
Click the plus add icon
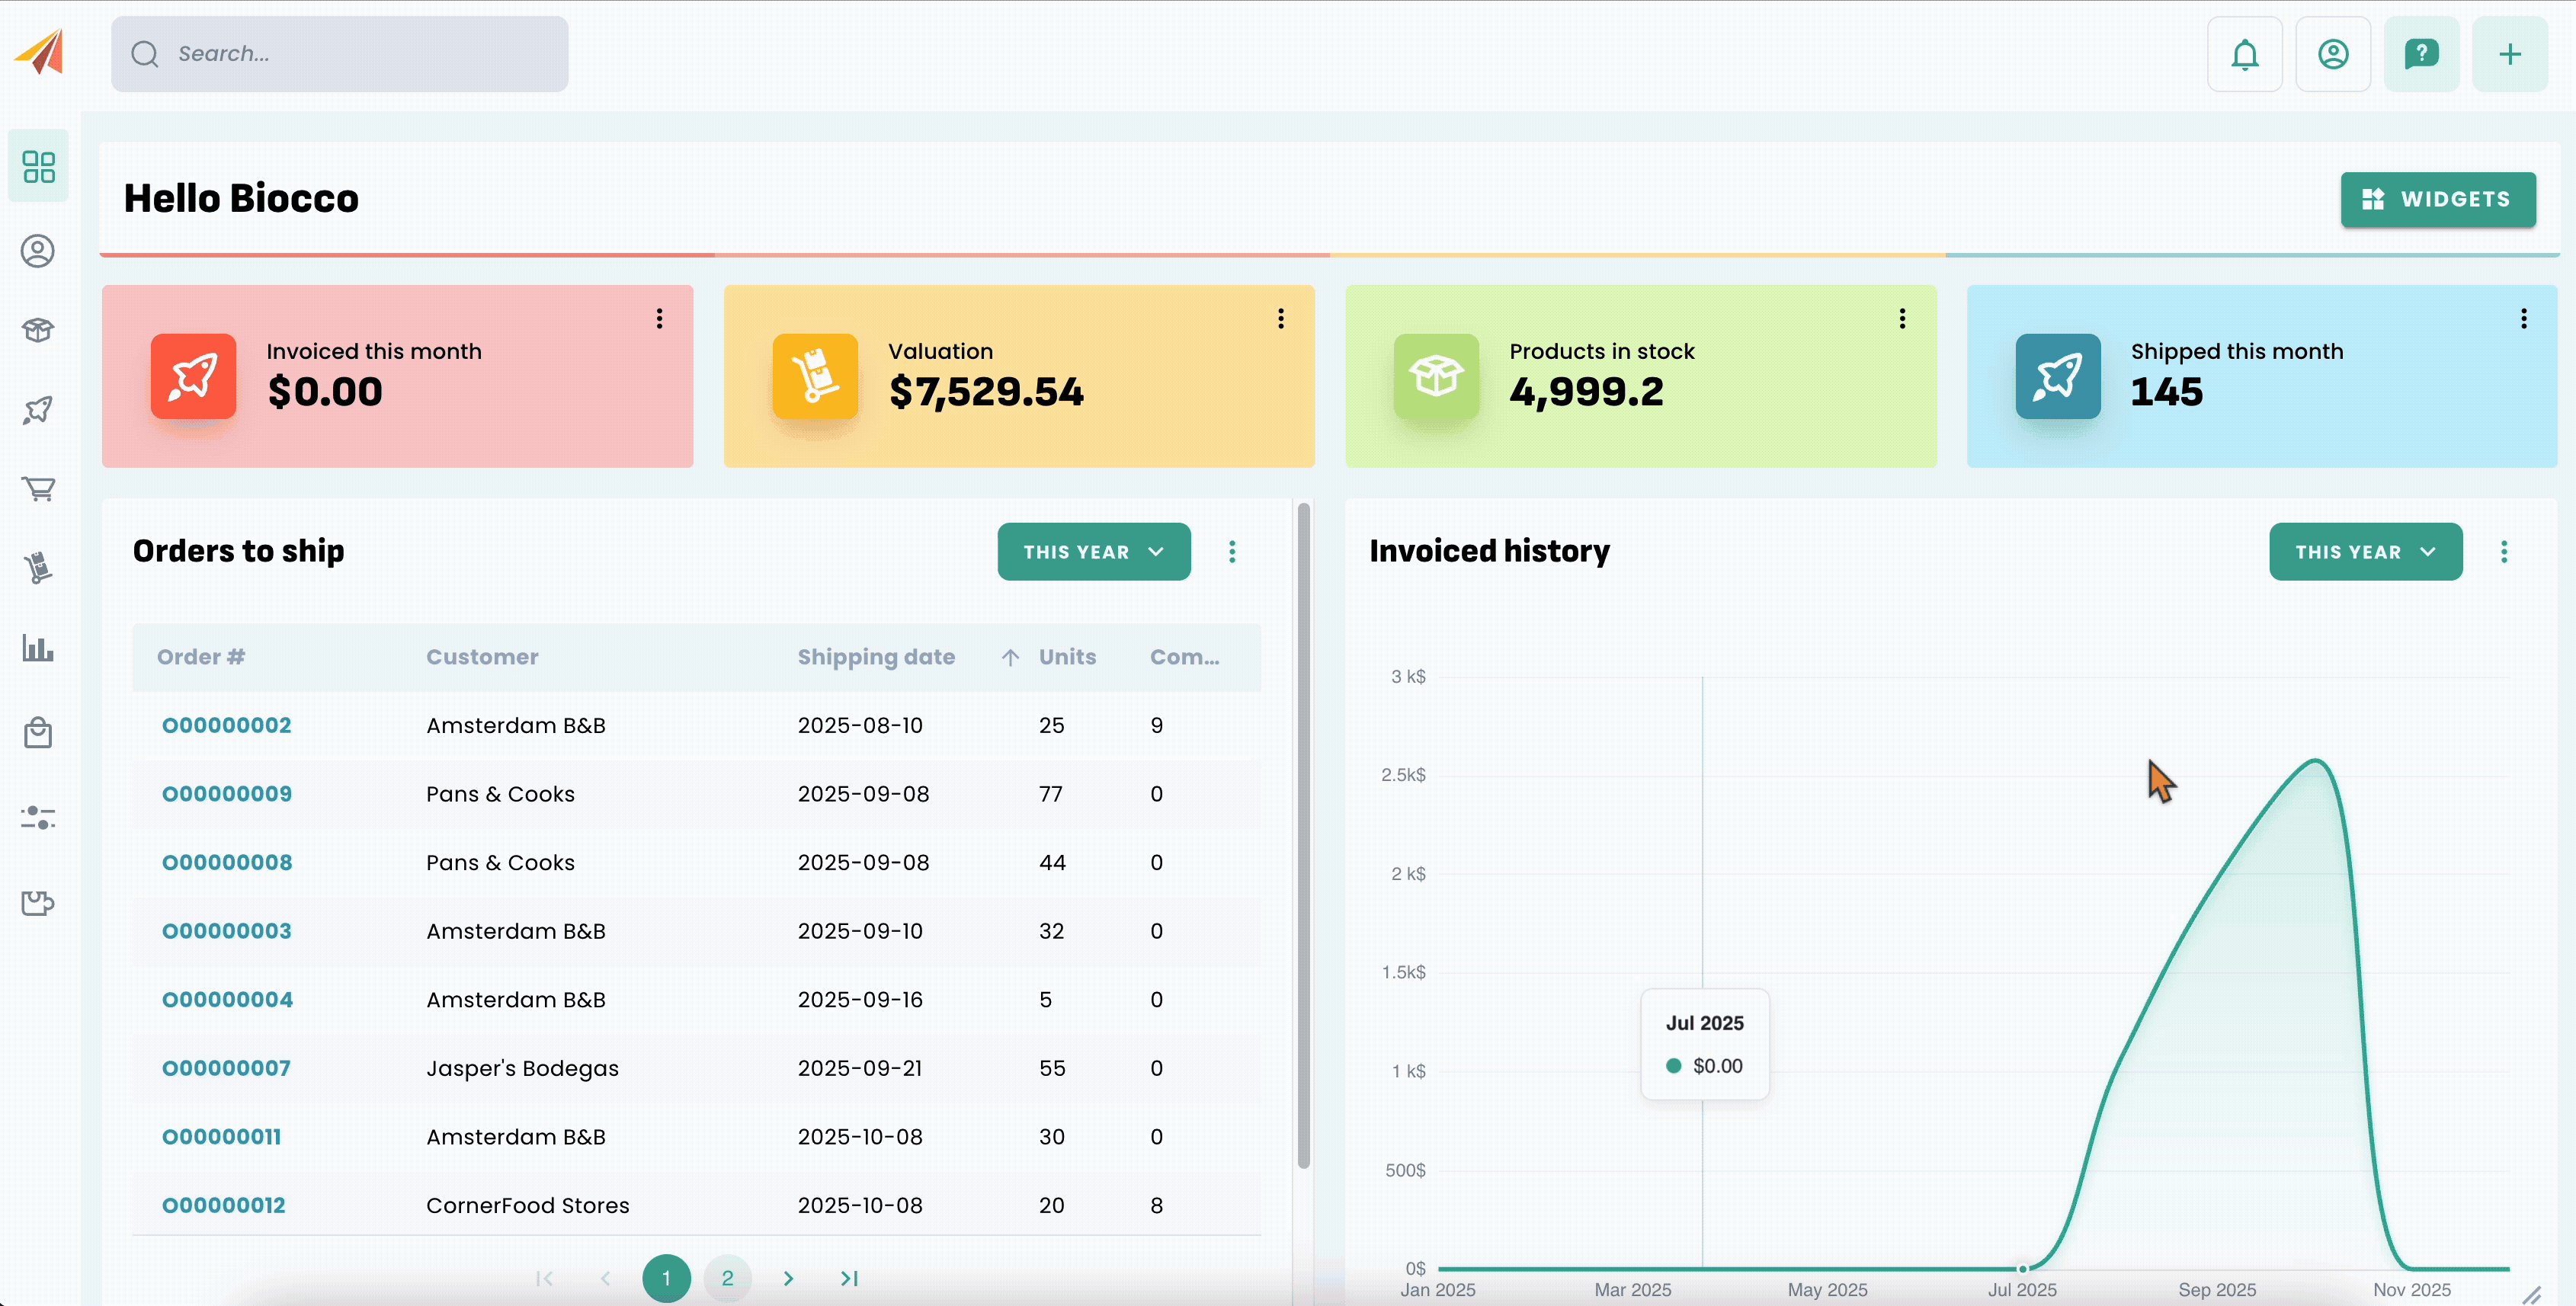point(2509,54)
